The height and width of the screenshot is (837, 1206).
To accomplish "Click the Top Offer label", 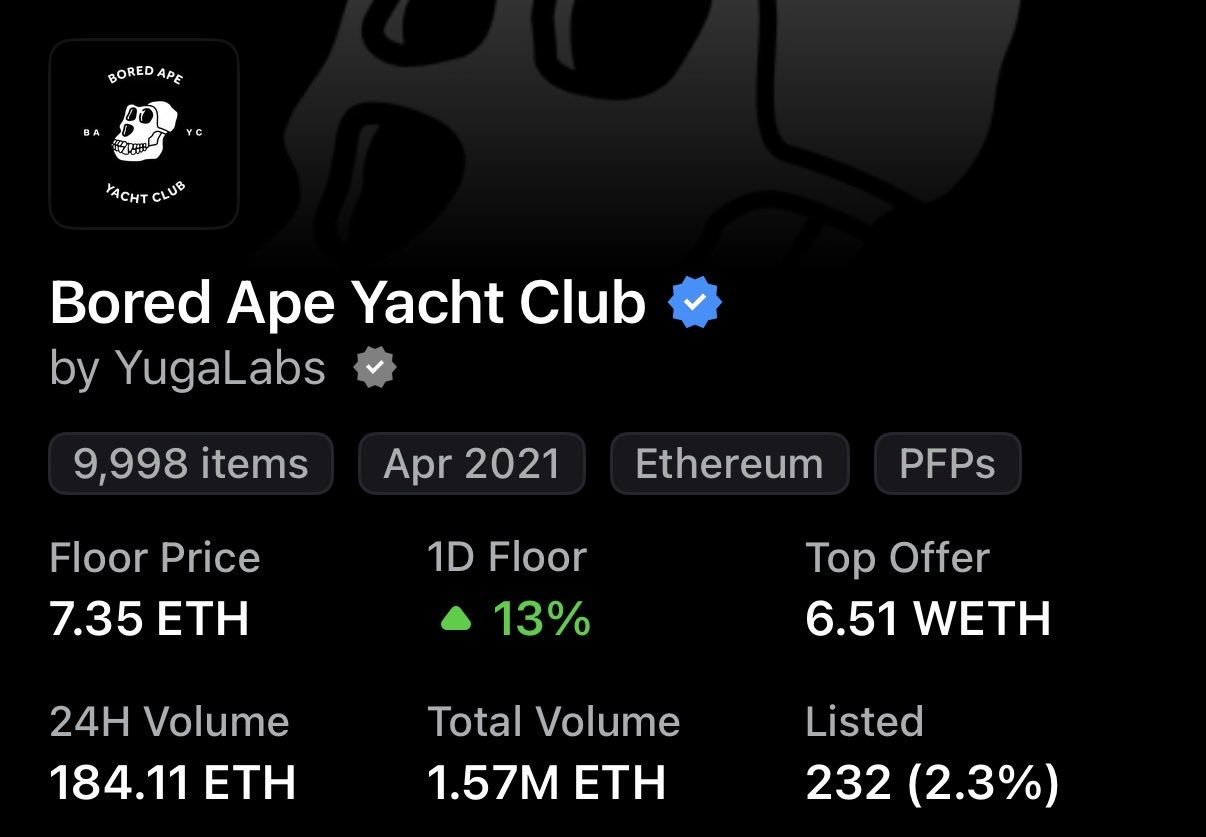I will 897,558.
